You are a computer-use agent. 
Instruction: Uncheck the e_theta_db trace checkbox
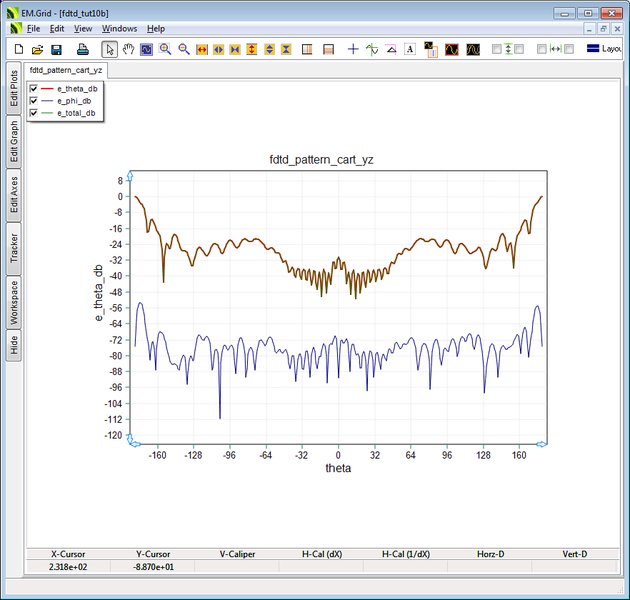click(x=35, y=89)
